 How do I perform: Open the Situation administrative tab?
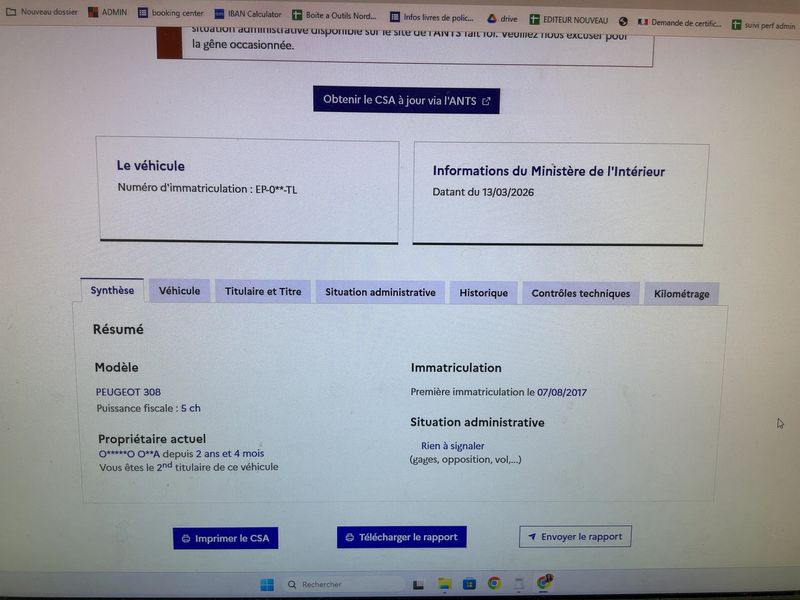380,292
